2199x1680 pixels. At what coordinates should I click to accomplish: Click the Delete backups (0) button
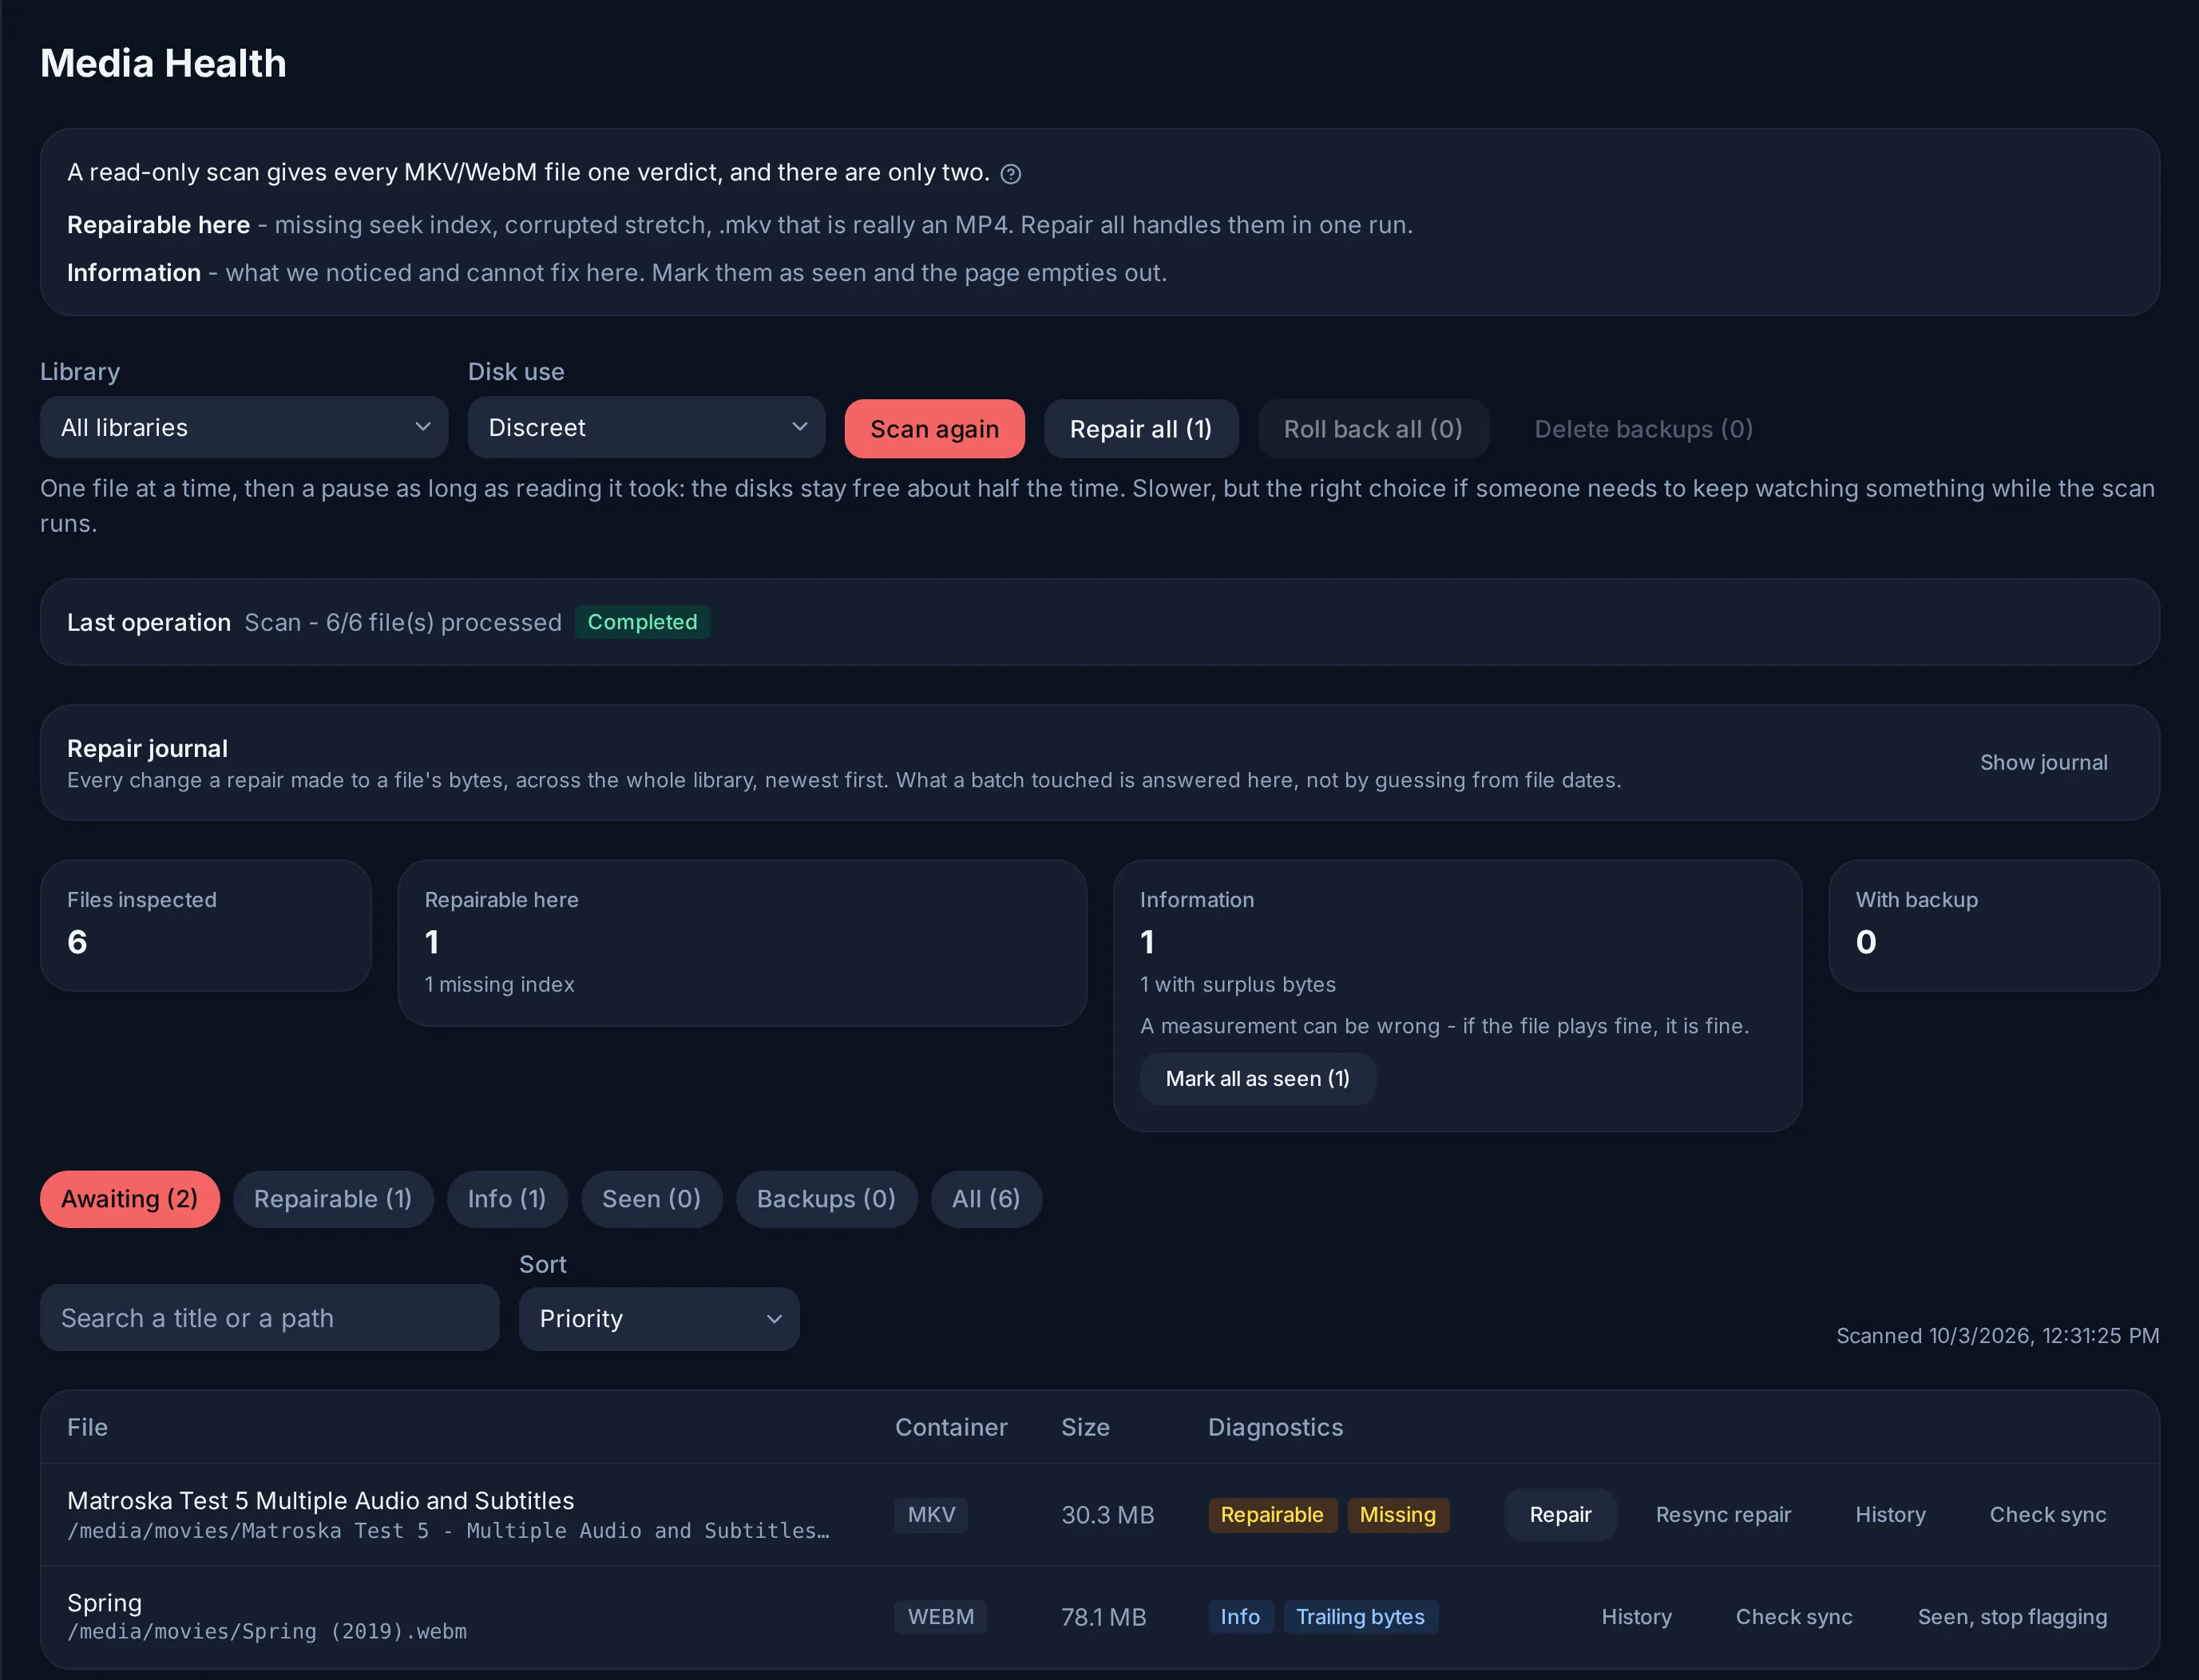[1643, 429]
